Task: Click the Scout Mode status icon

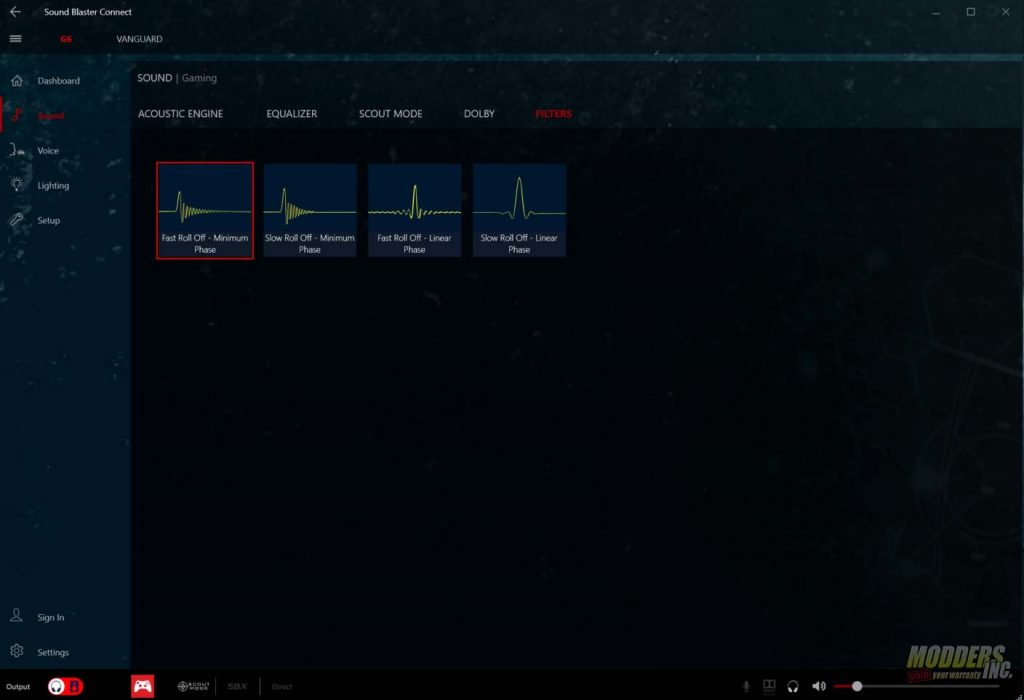Action: point(193,686)
